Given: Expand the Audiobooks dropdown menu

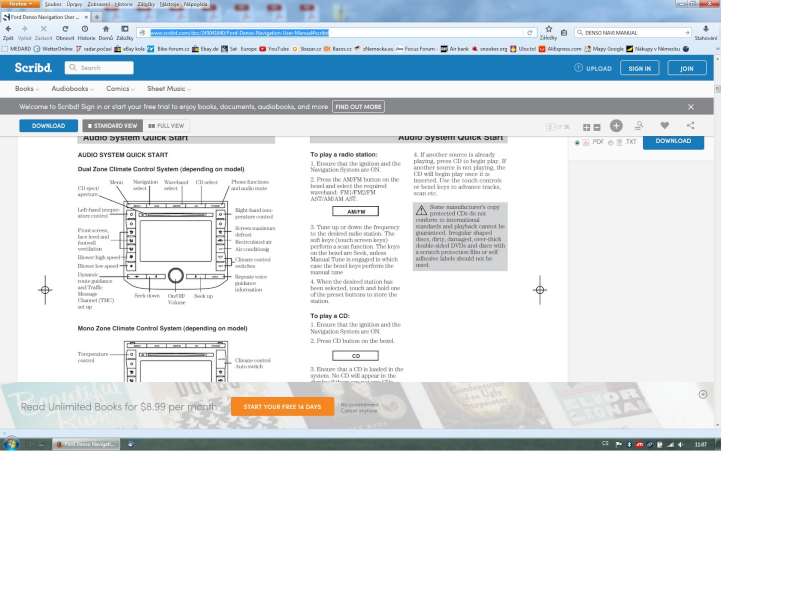Looking at the screenshot, I should tap(72, 89).
